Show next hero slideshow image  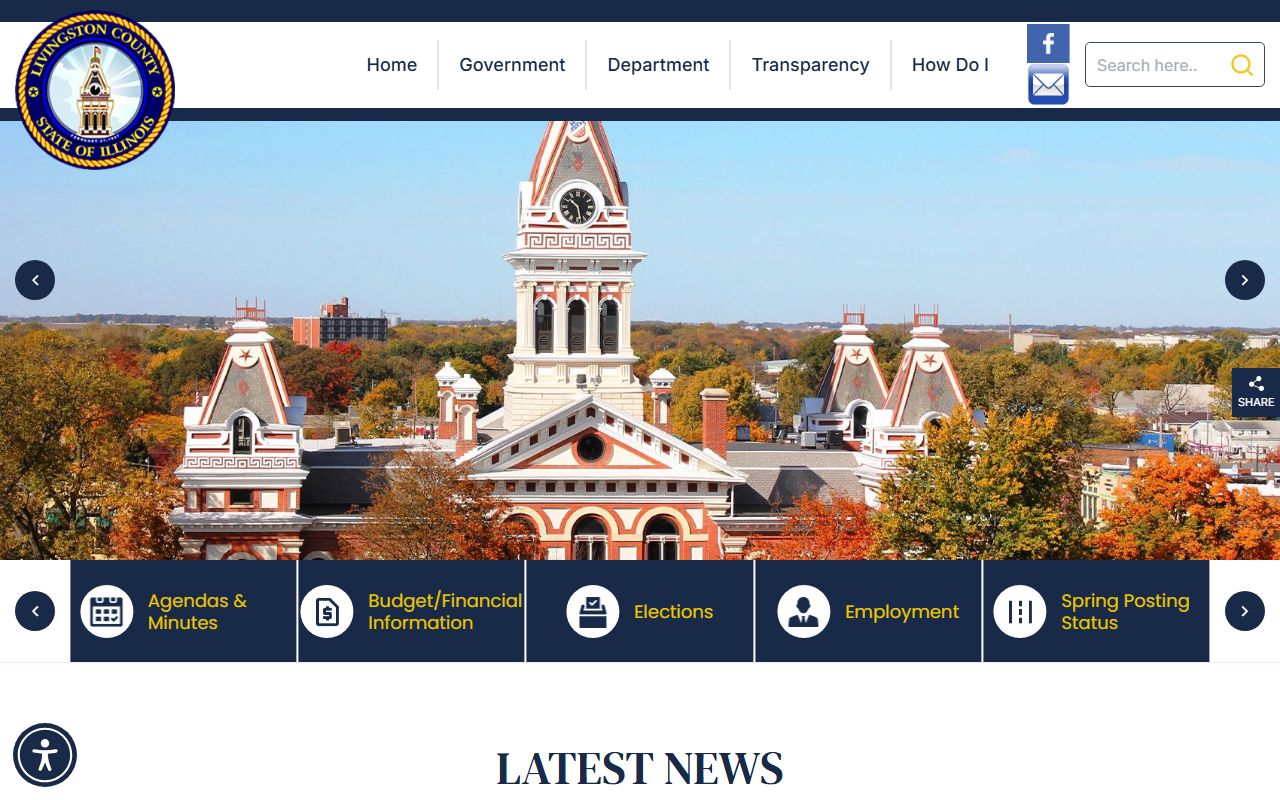tap(1245, 280)
